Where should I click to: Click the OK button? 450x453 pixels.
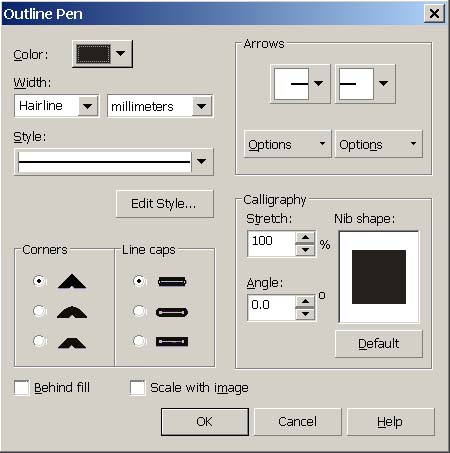point(205,422)
